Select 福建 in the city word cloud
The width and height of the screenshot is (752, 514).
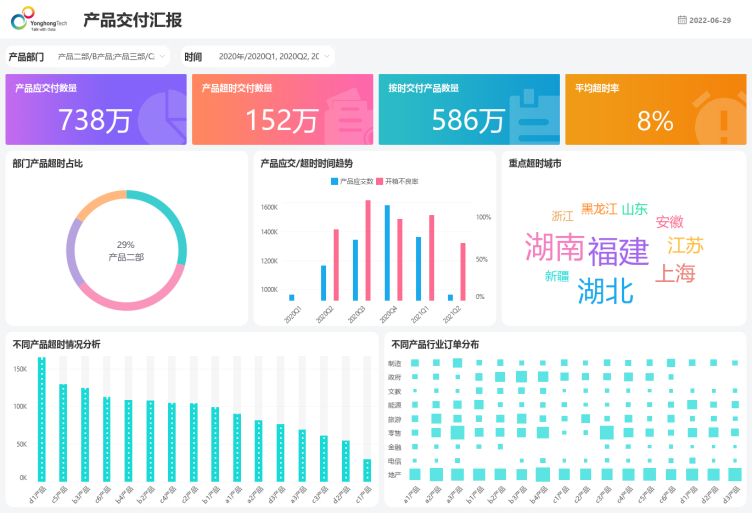click(618, 250)
